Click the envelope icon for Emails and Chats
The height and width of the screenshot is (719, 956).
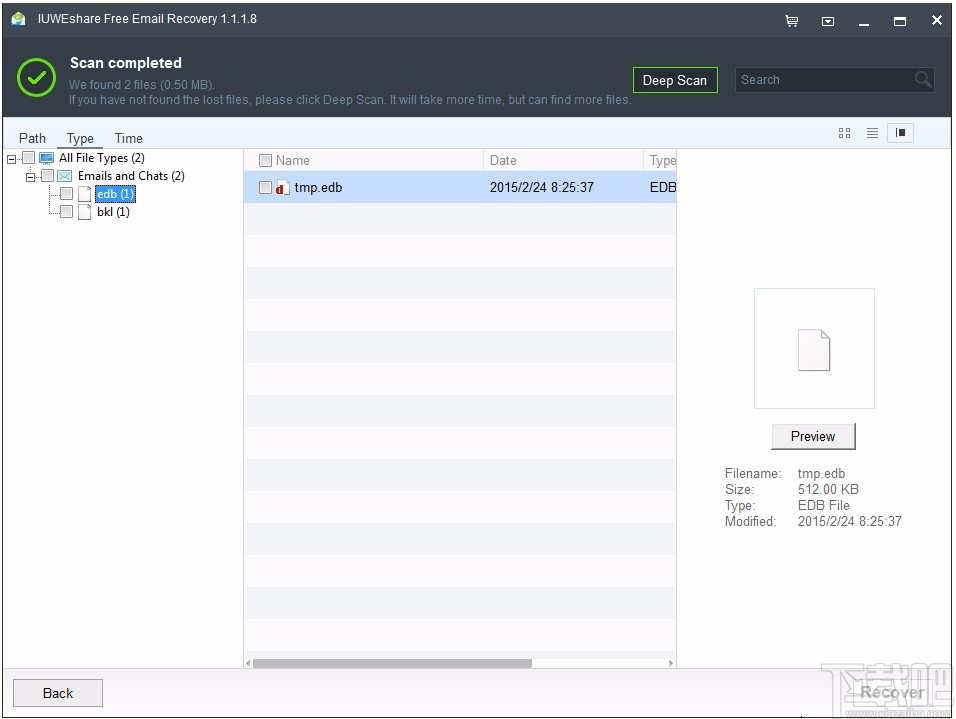65,176
